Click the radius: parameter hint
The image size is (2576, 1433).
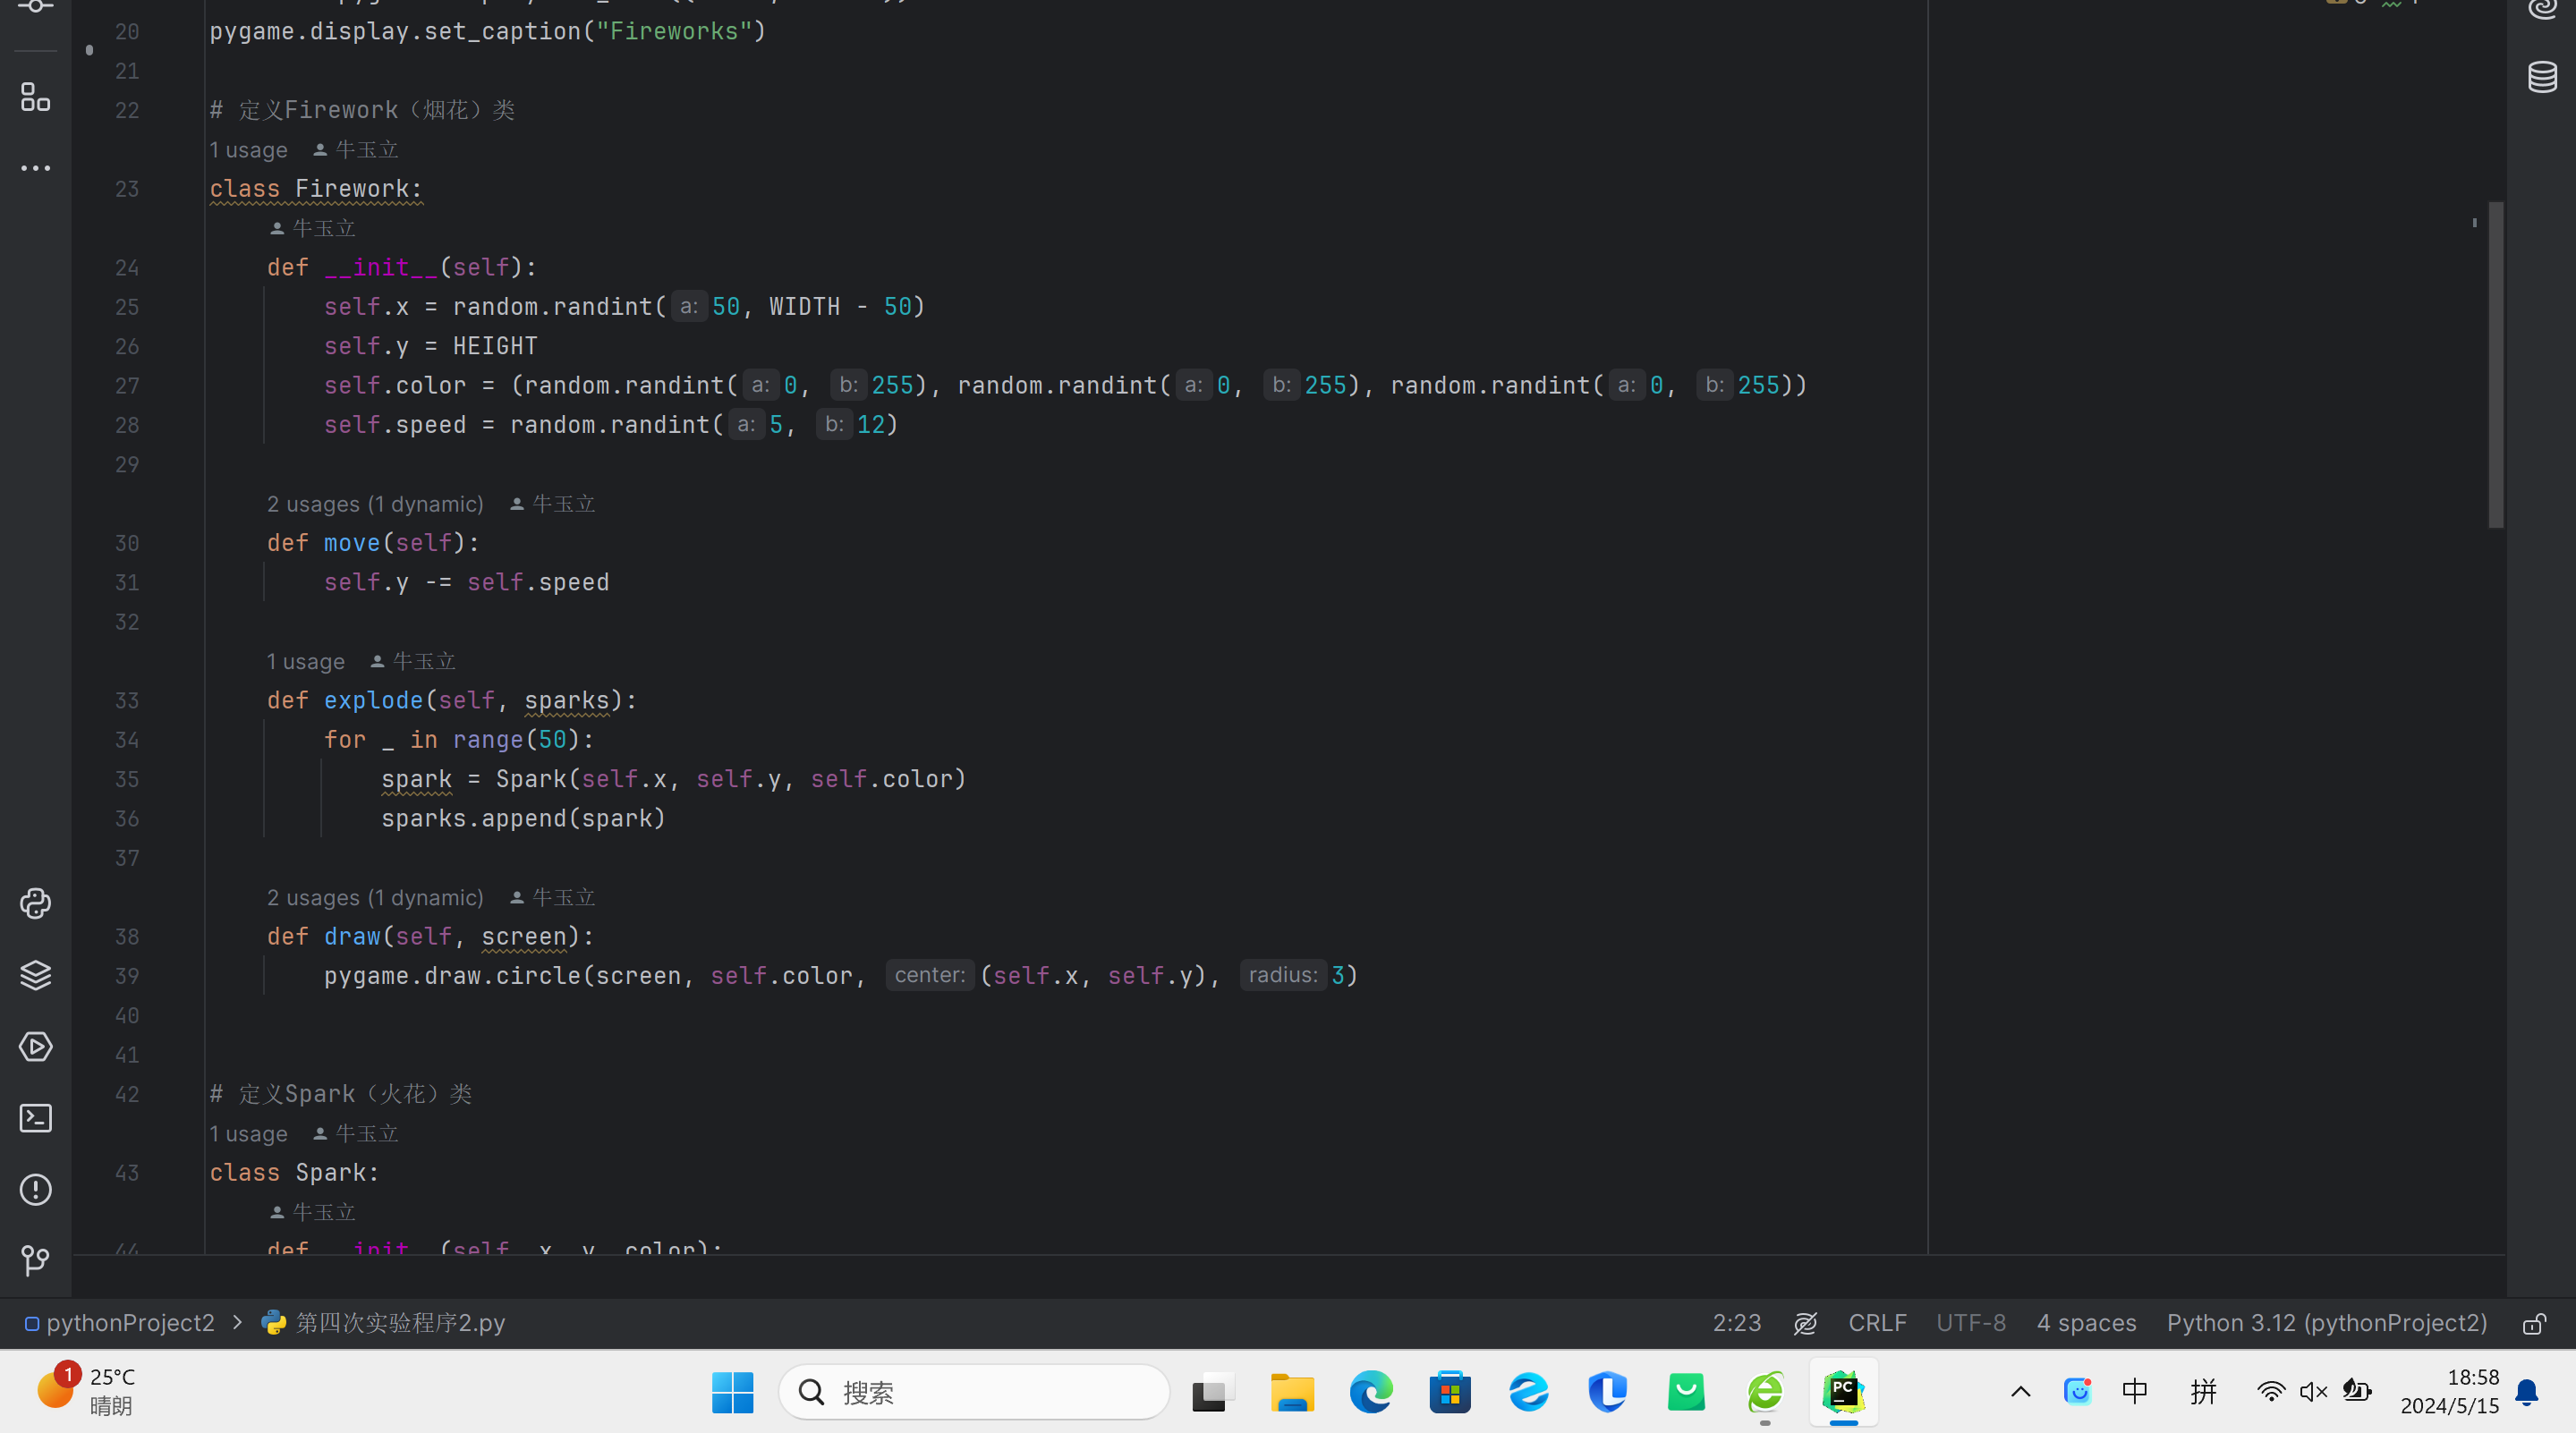pyautogui.click(x=1282, y=975)
